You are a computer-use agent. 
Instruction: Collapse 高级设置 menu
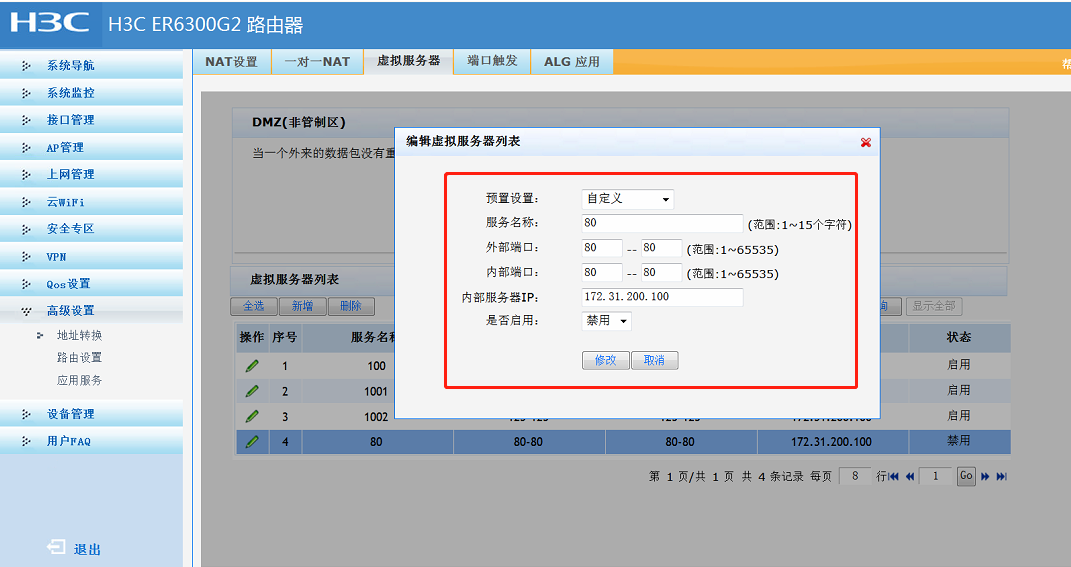point(92,311)
